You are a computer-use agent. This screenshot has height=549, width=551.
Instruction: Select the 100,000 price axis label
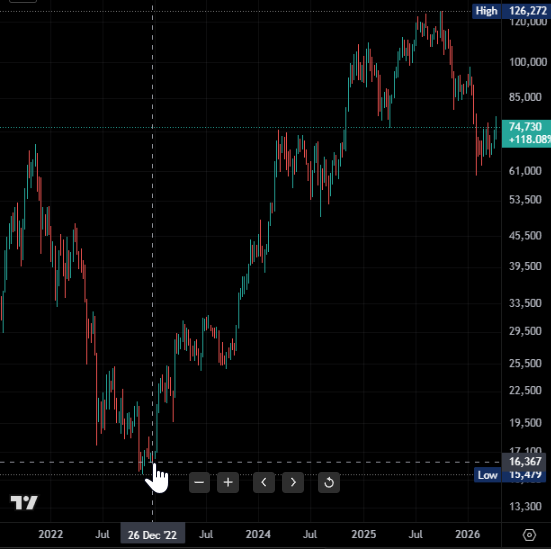point(528,62)
